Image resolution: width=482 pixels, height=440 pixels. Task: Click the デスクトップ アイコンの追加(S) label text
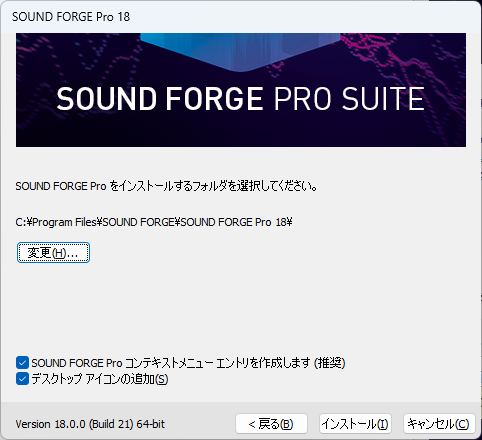tap(100, 379)
